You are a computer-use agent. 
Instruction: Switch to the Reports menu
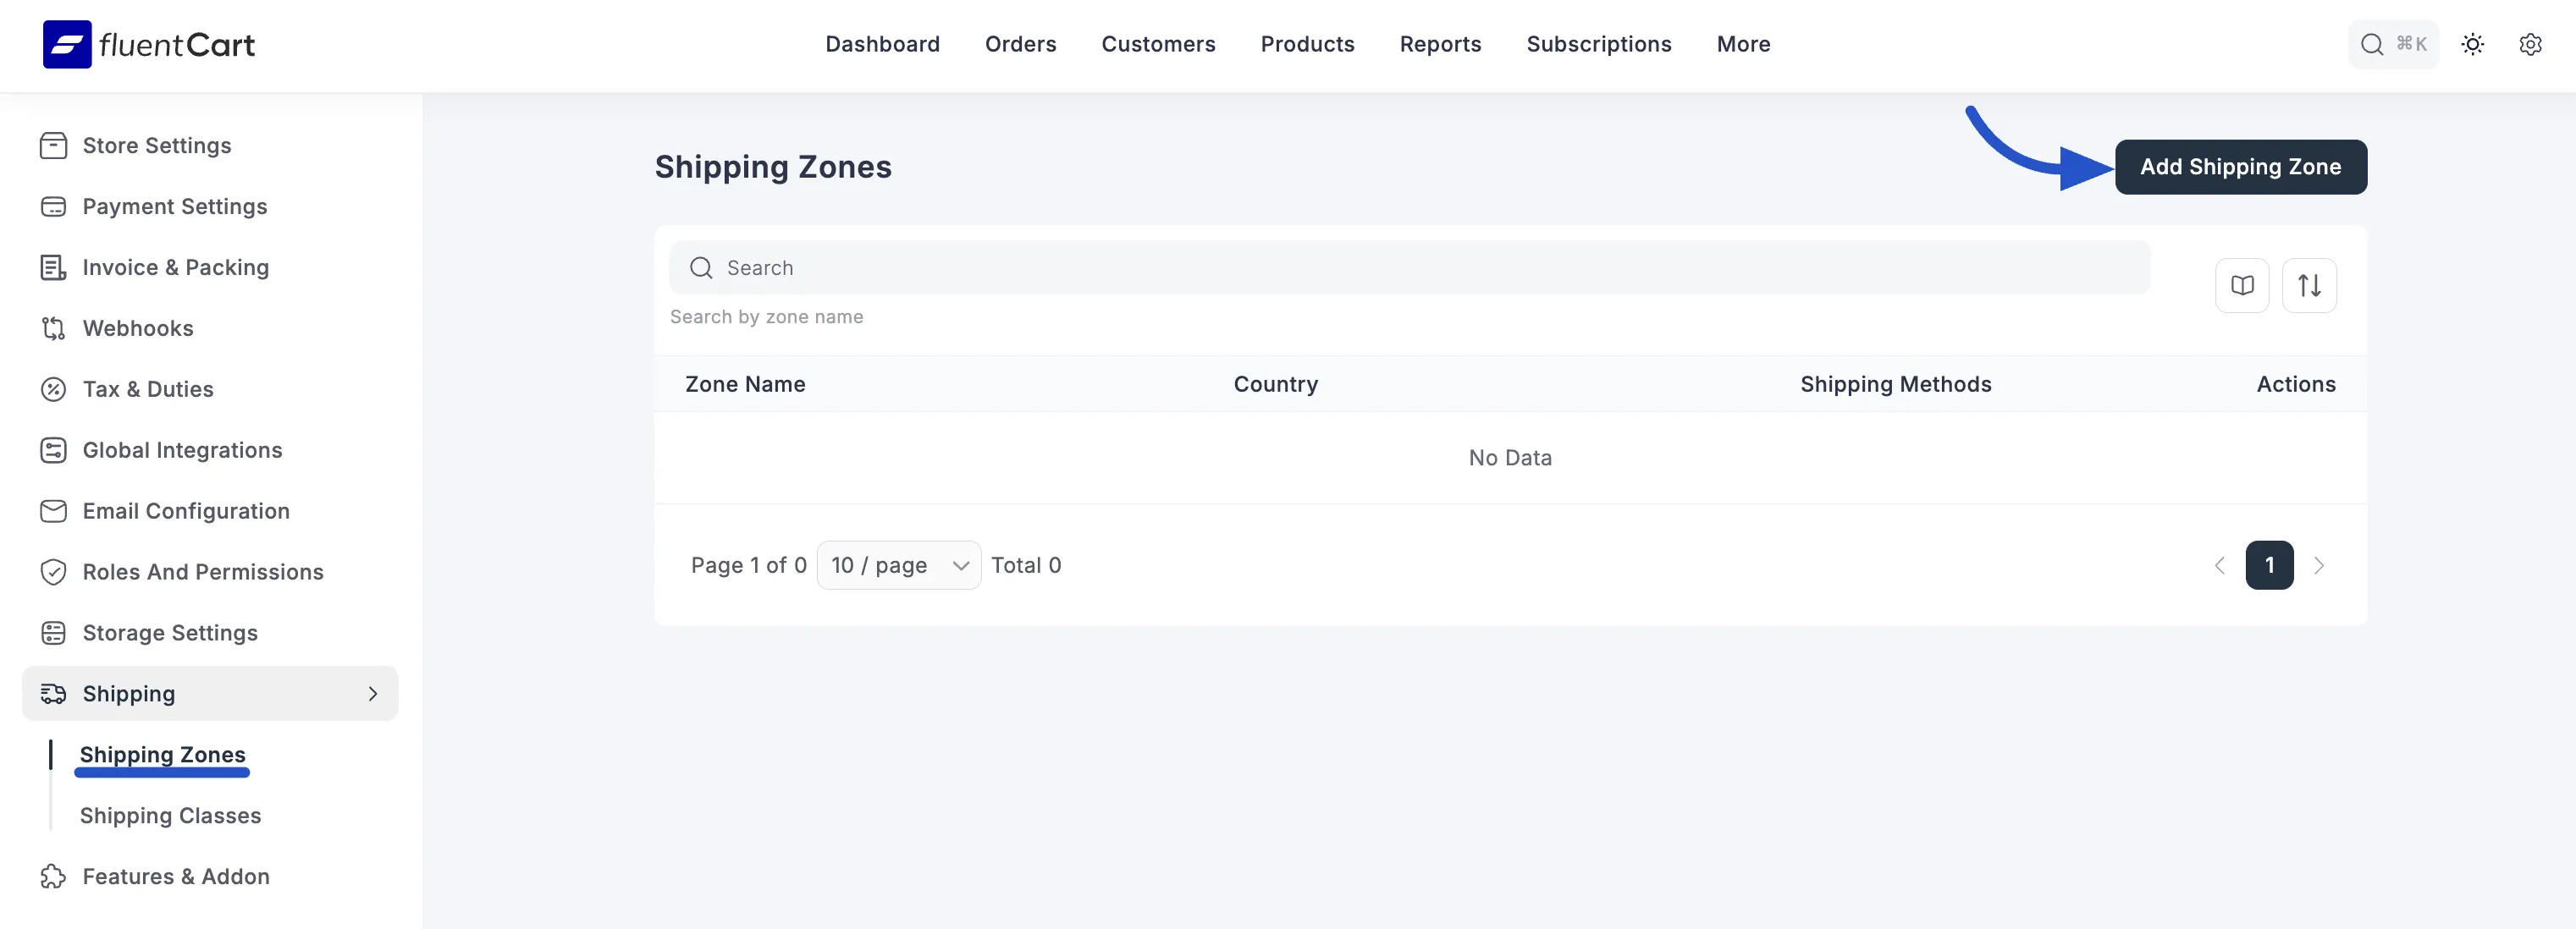[x=1440, y=44]
